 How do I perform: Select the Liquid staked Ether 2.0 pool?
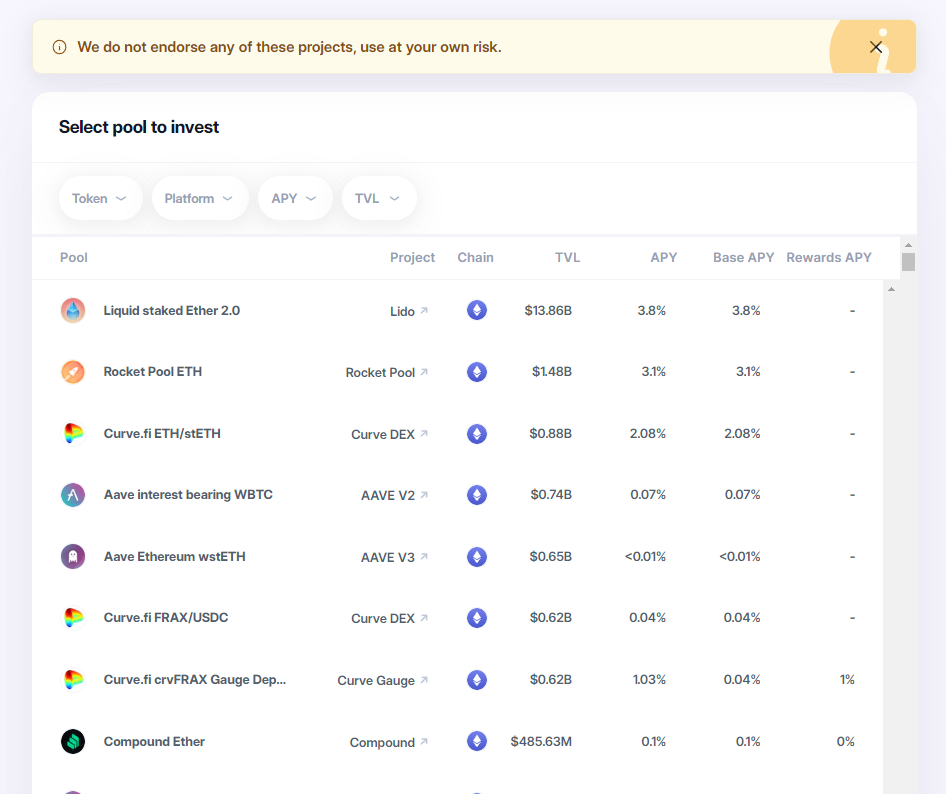(171, 311)
